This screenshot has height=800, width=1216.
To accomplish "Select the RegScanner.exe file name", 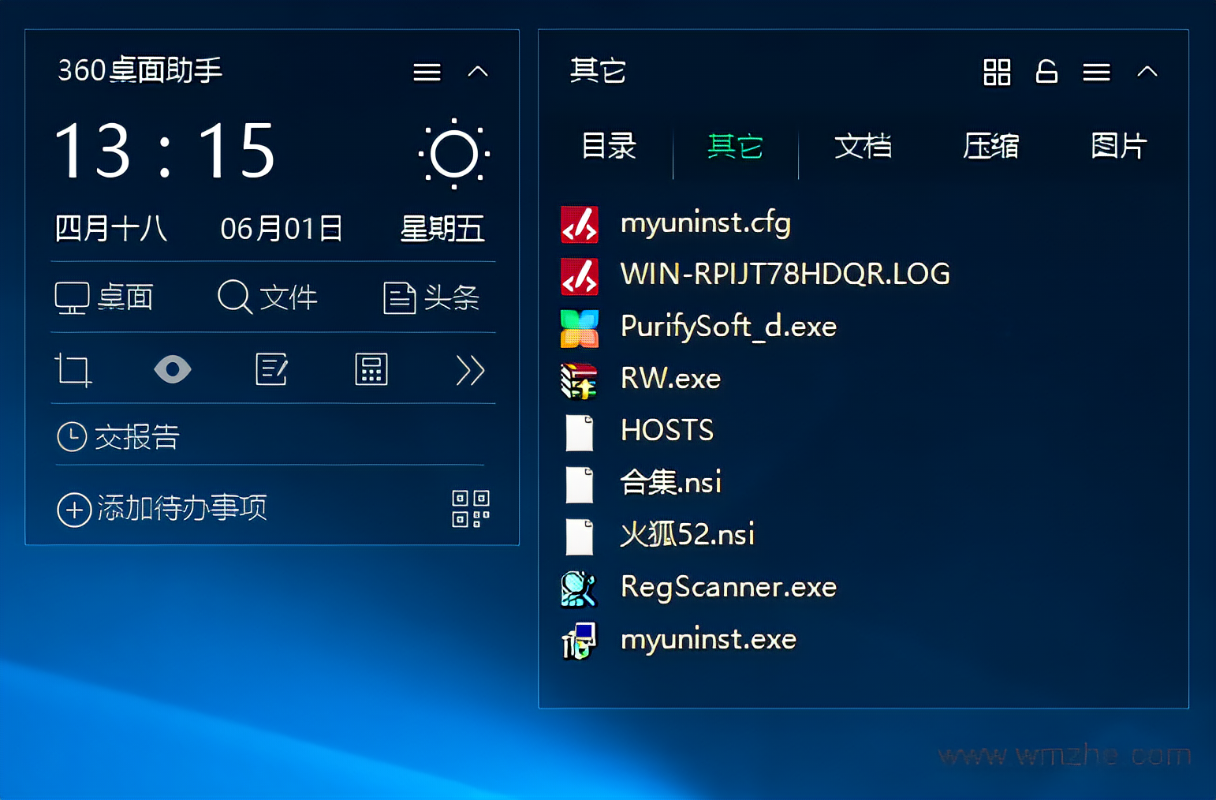I will pos(729,587).
